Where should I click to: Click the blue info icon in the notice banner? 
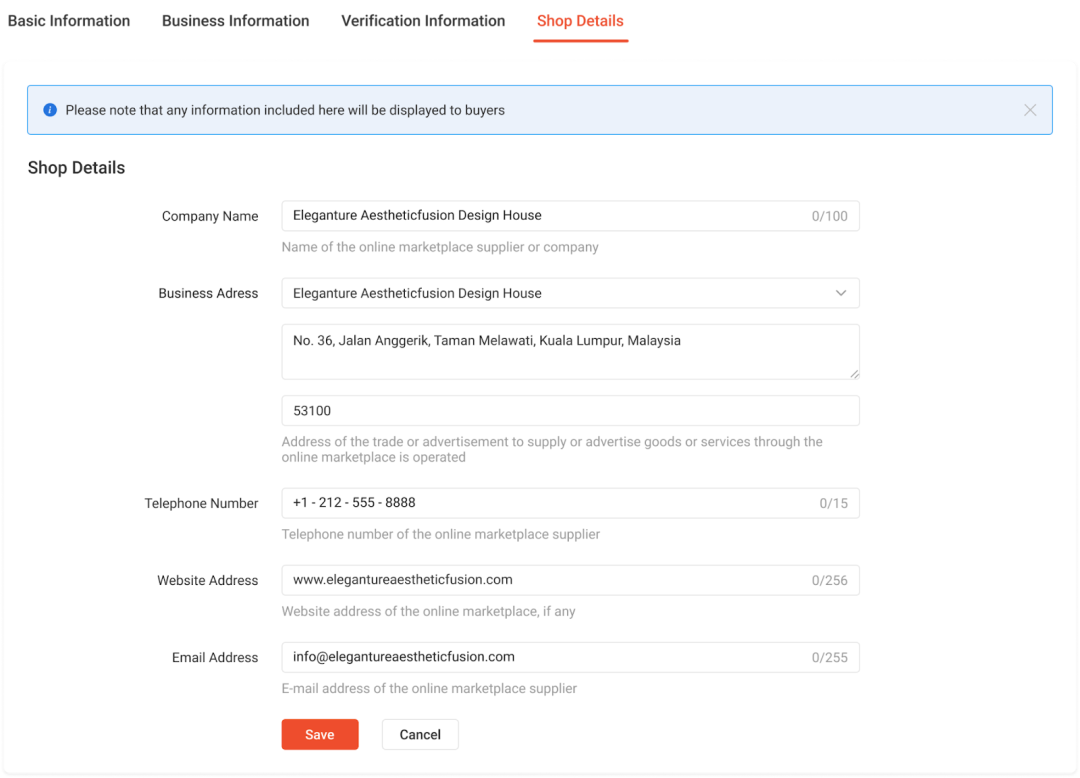50,110
